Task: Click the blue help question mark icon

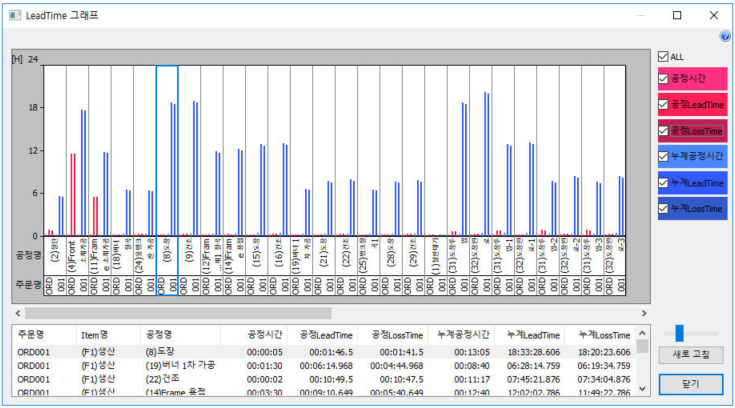Action: click(x=725, y=36)
